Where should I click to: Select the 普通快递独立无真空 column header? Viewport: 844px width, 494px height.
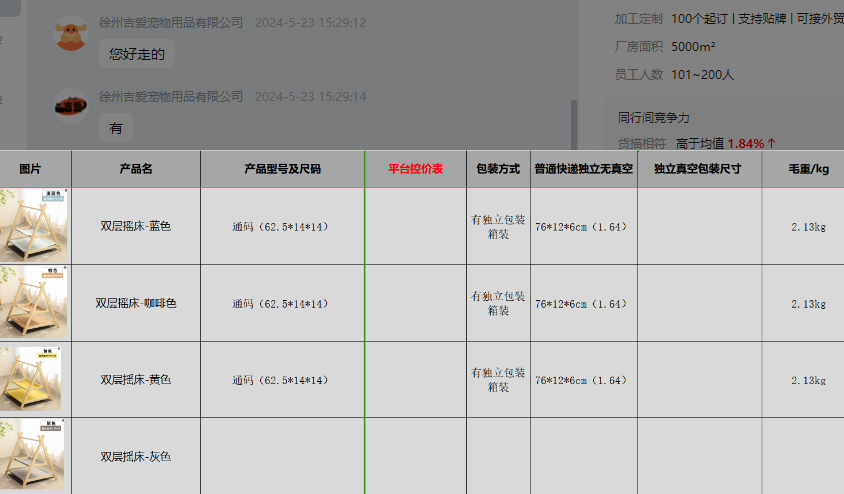pyautogui.click(x=584, y=169)
